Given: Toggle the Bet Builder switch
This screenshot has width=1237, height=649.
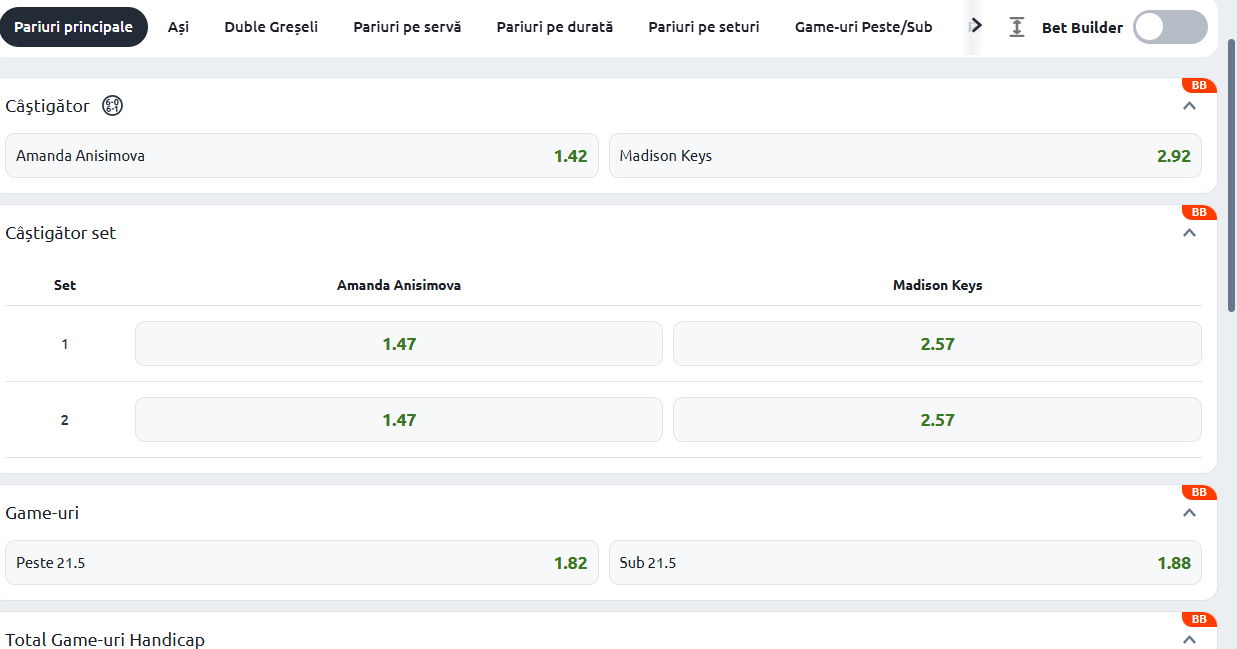Looking at the screenshot, I should (x=1170, y=28).
